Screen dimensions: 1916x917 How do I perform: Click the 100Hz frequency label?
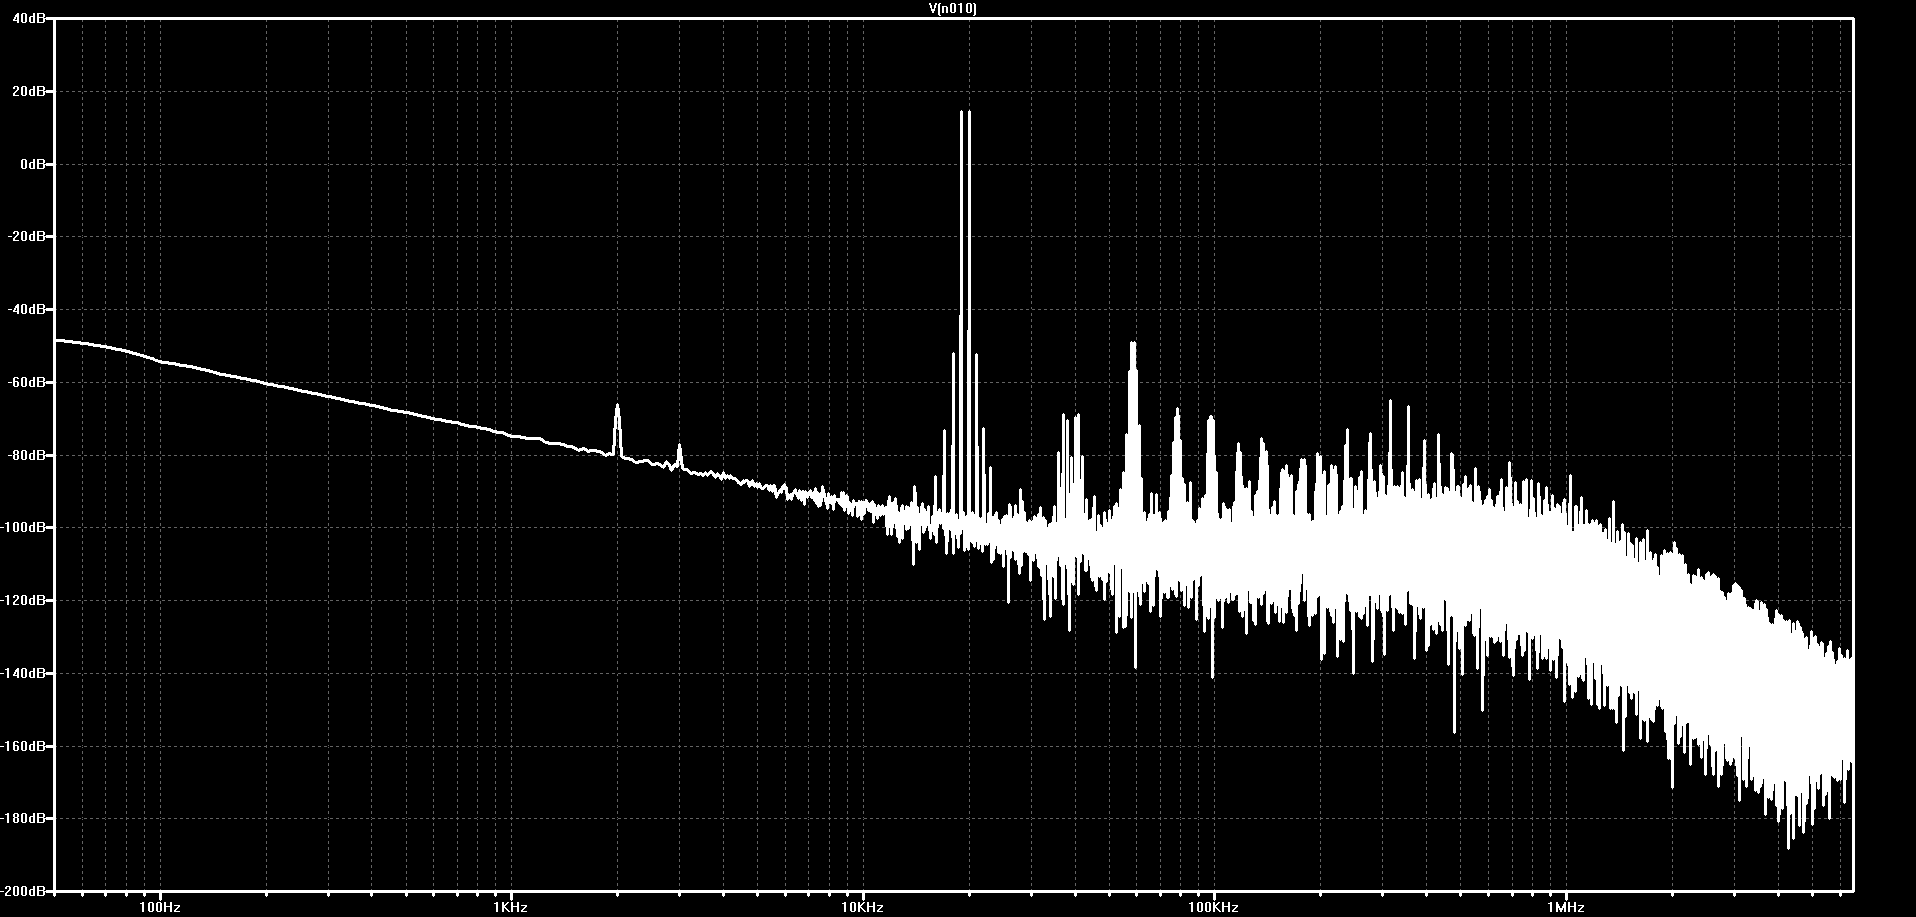click(x=160, y=907)
